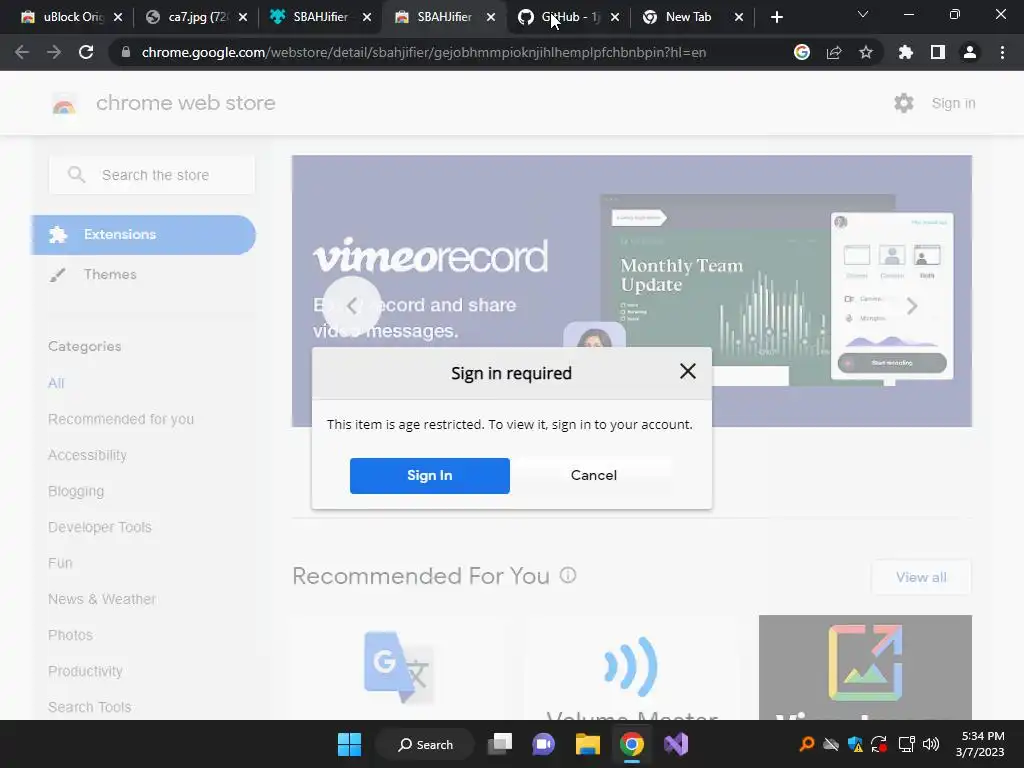This screenshot has height=768, width=1024.
Task: Select the Extensions sidebar item
Action: 144,234
